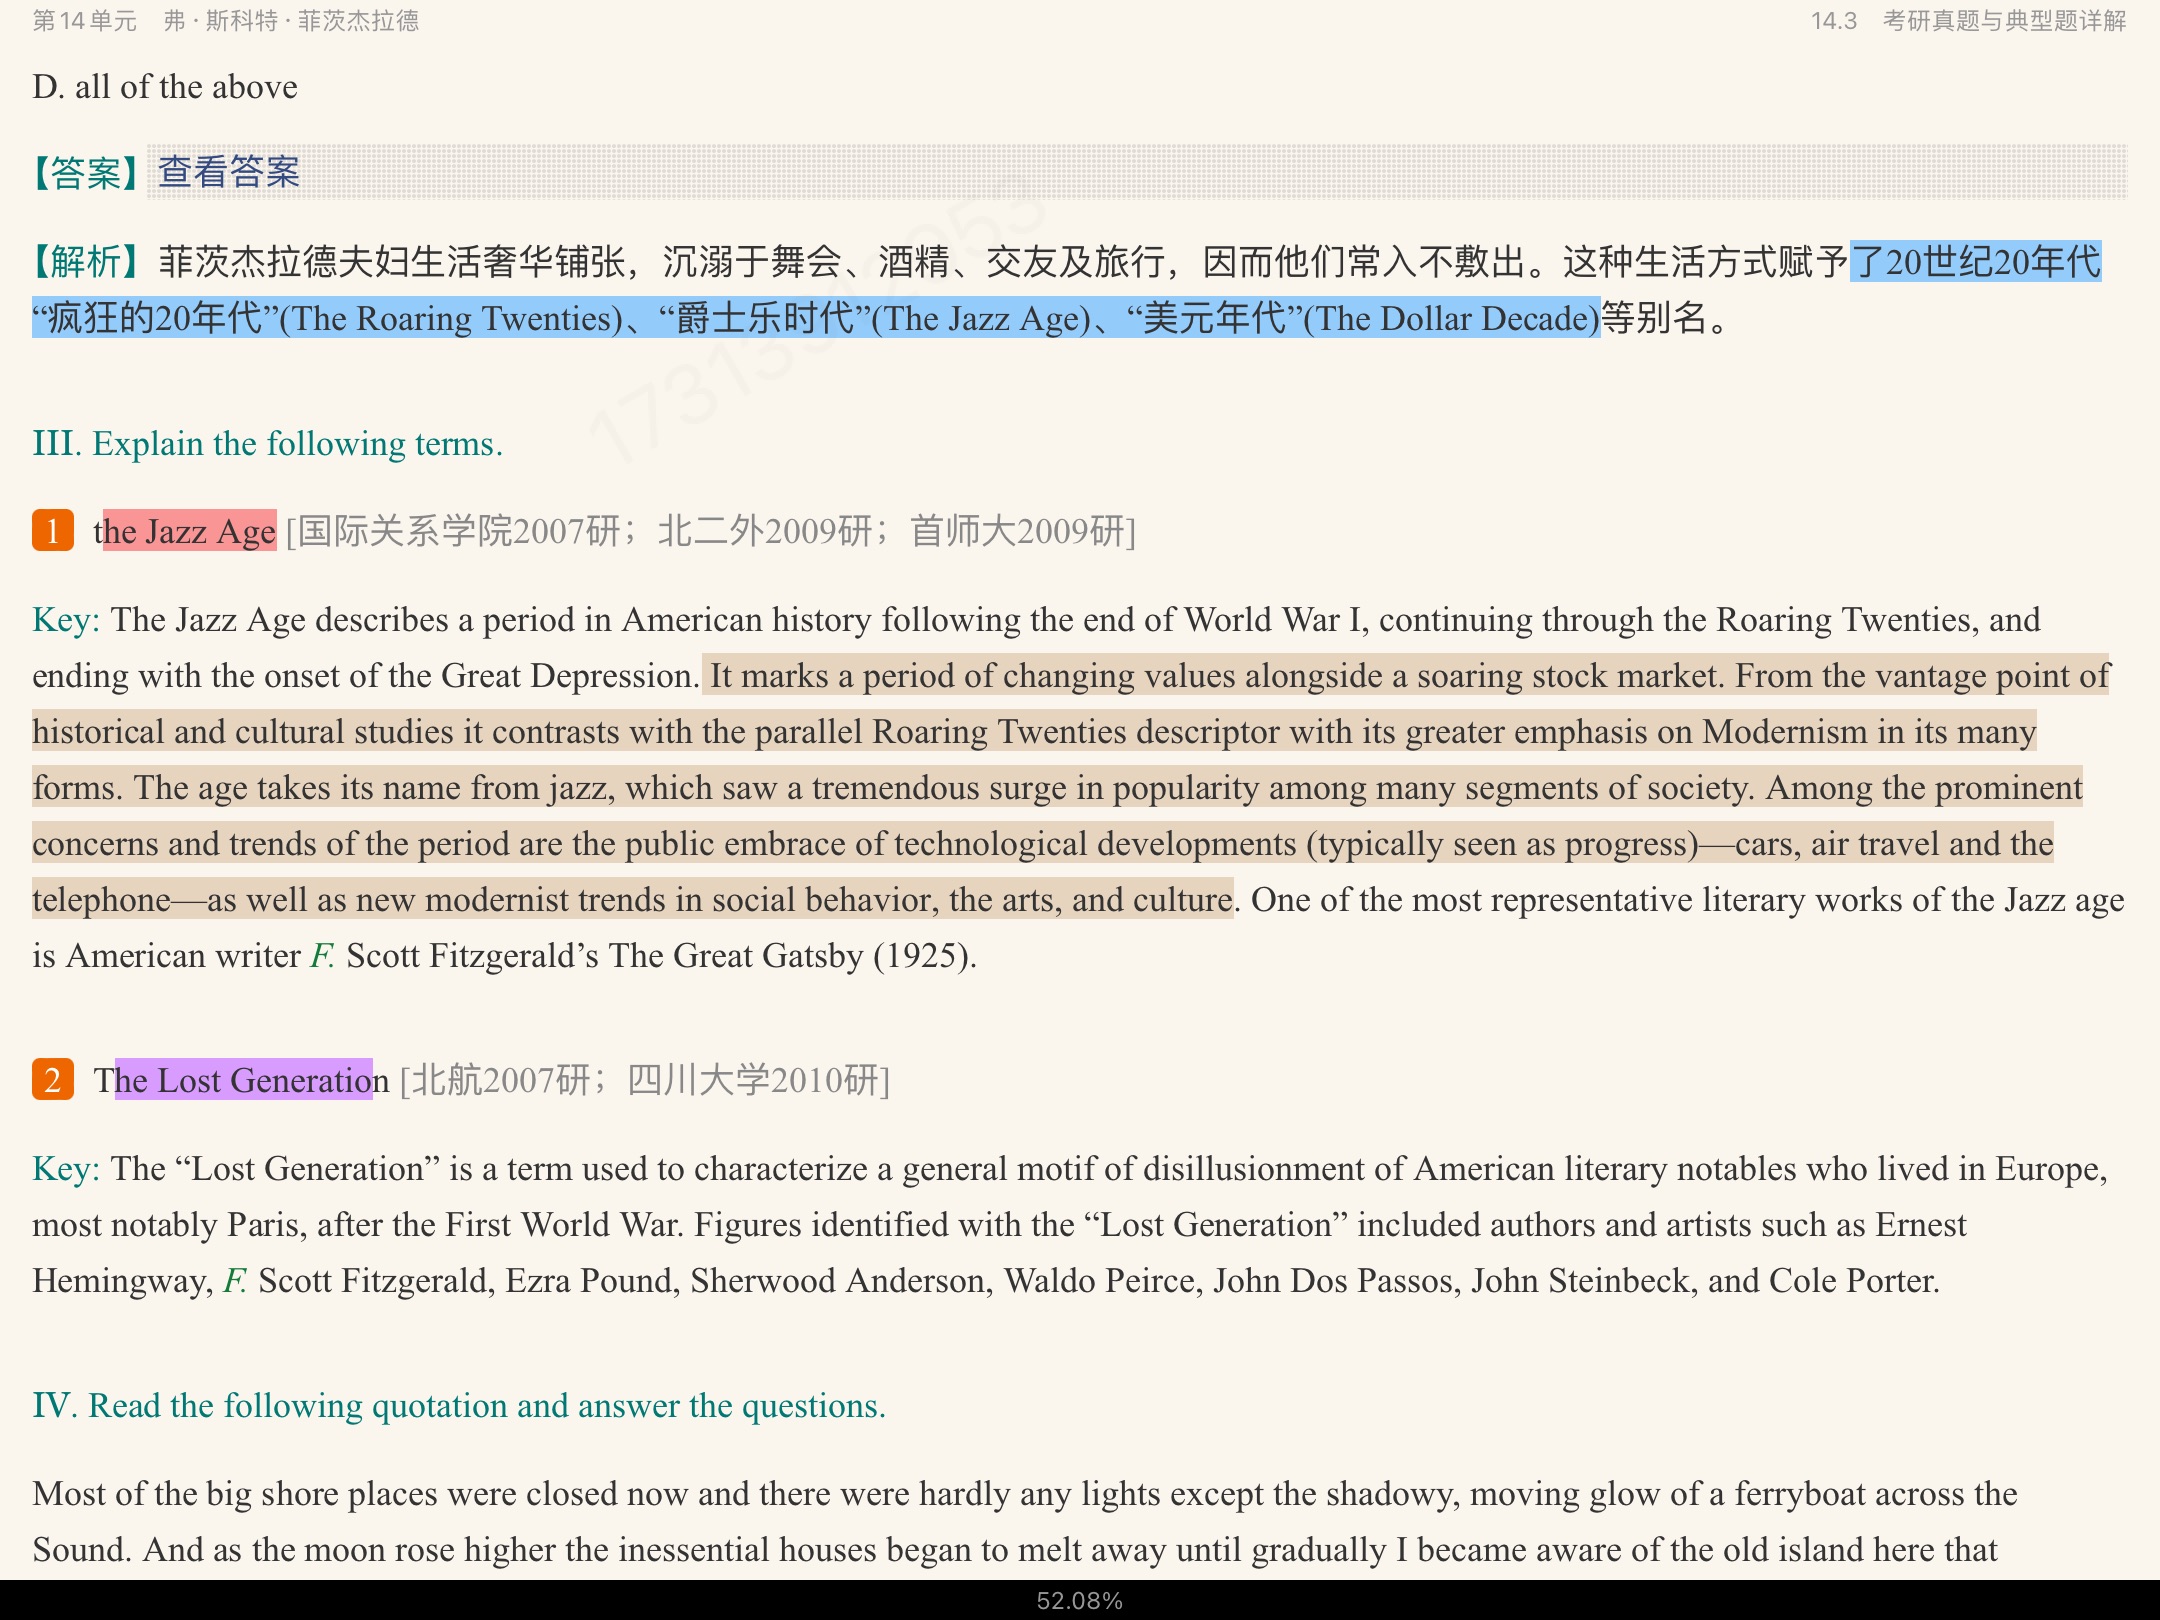Tap the blue-highlighted '了20世纪20年代' text
The image size is (2160, 1620).
pos(1975,262)
